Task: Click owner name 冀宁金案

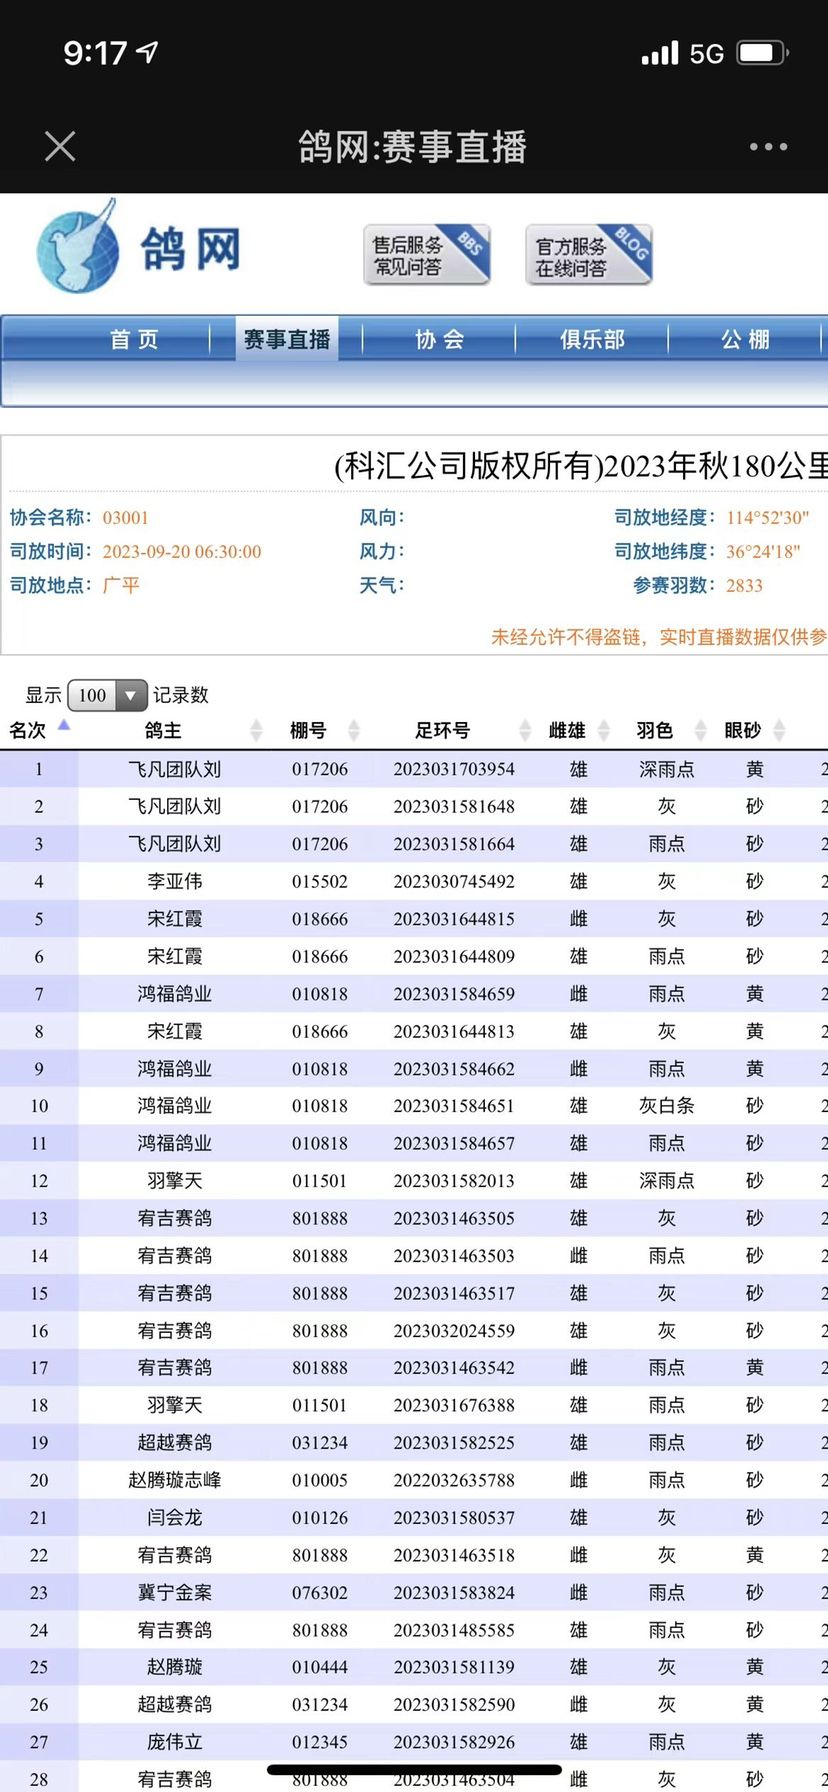Action: click(x=175, y=1592)
